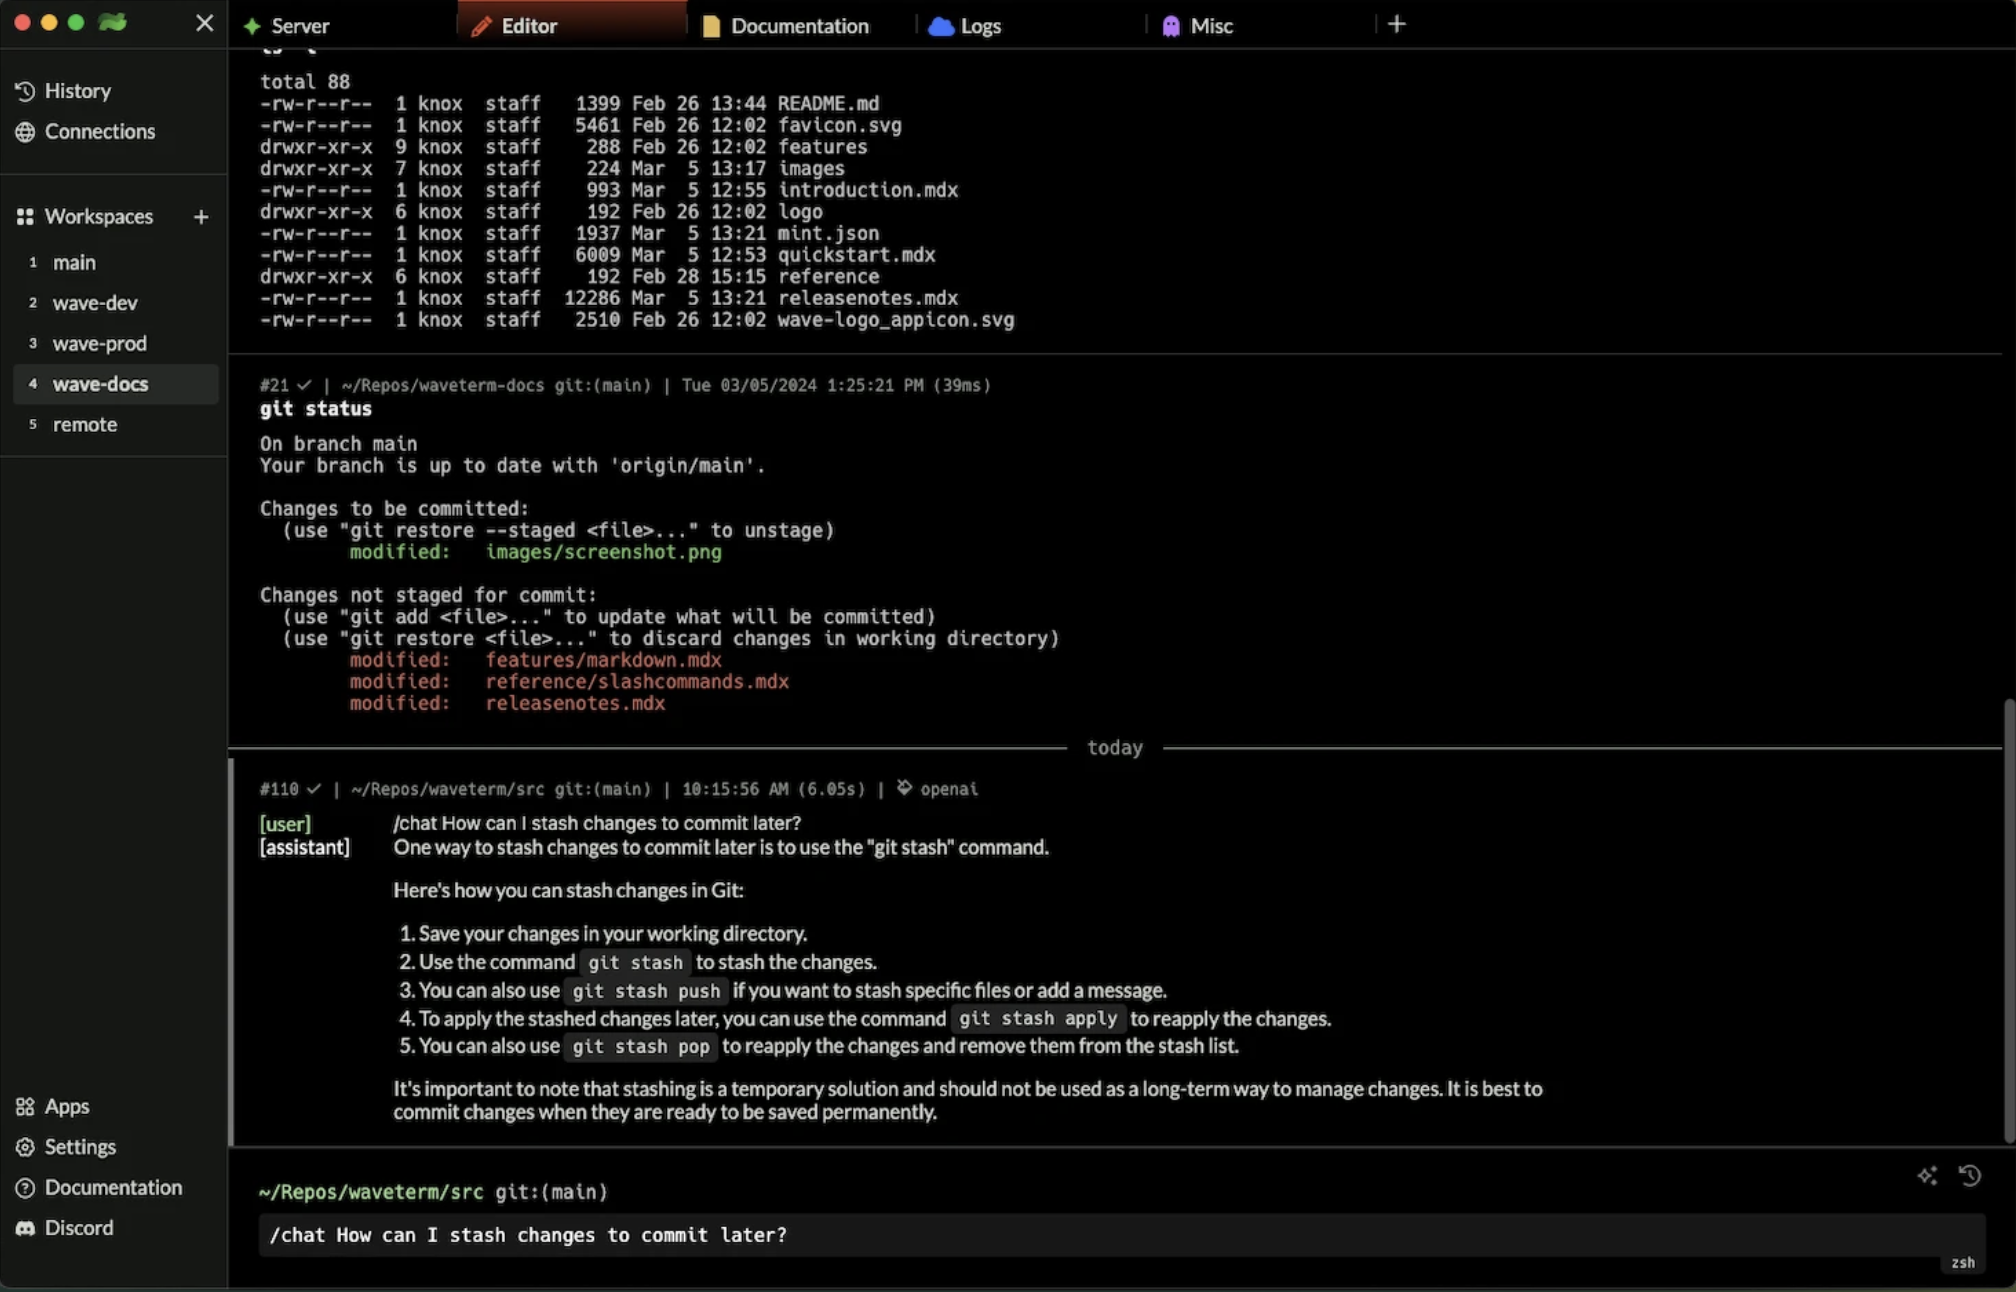
Task: Switch to the Server tab
Action: tap(343, 25)
